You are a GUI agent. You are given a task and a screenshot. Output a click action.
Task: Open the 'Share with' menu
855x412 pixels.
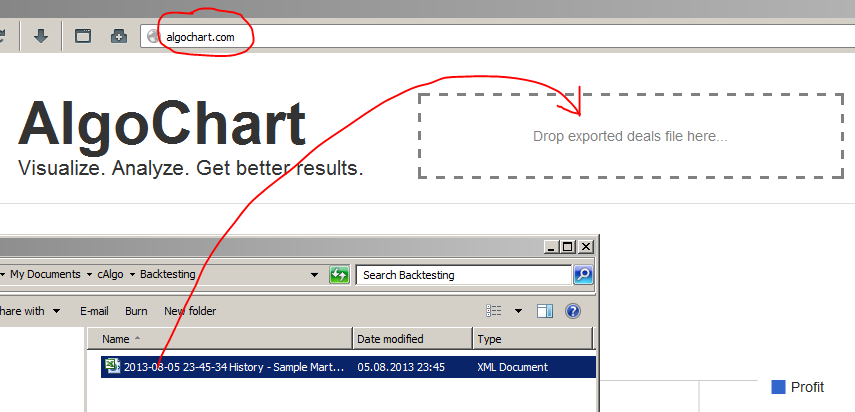(28, 311)
